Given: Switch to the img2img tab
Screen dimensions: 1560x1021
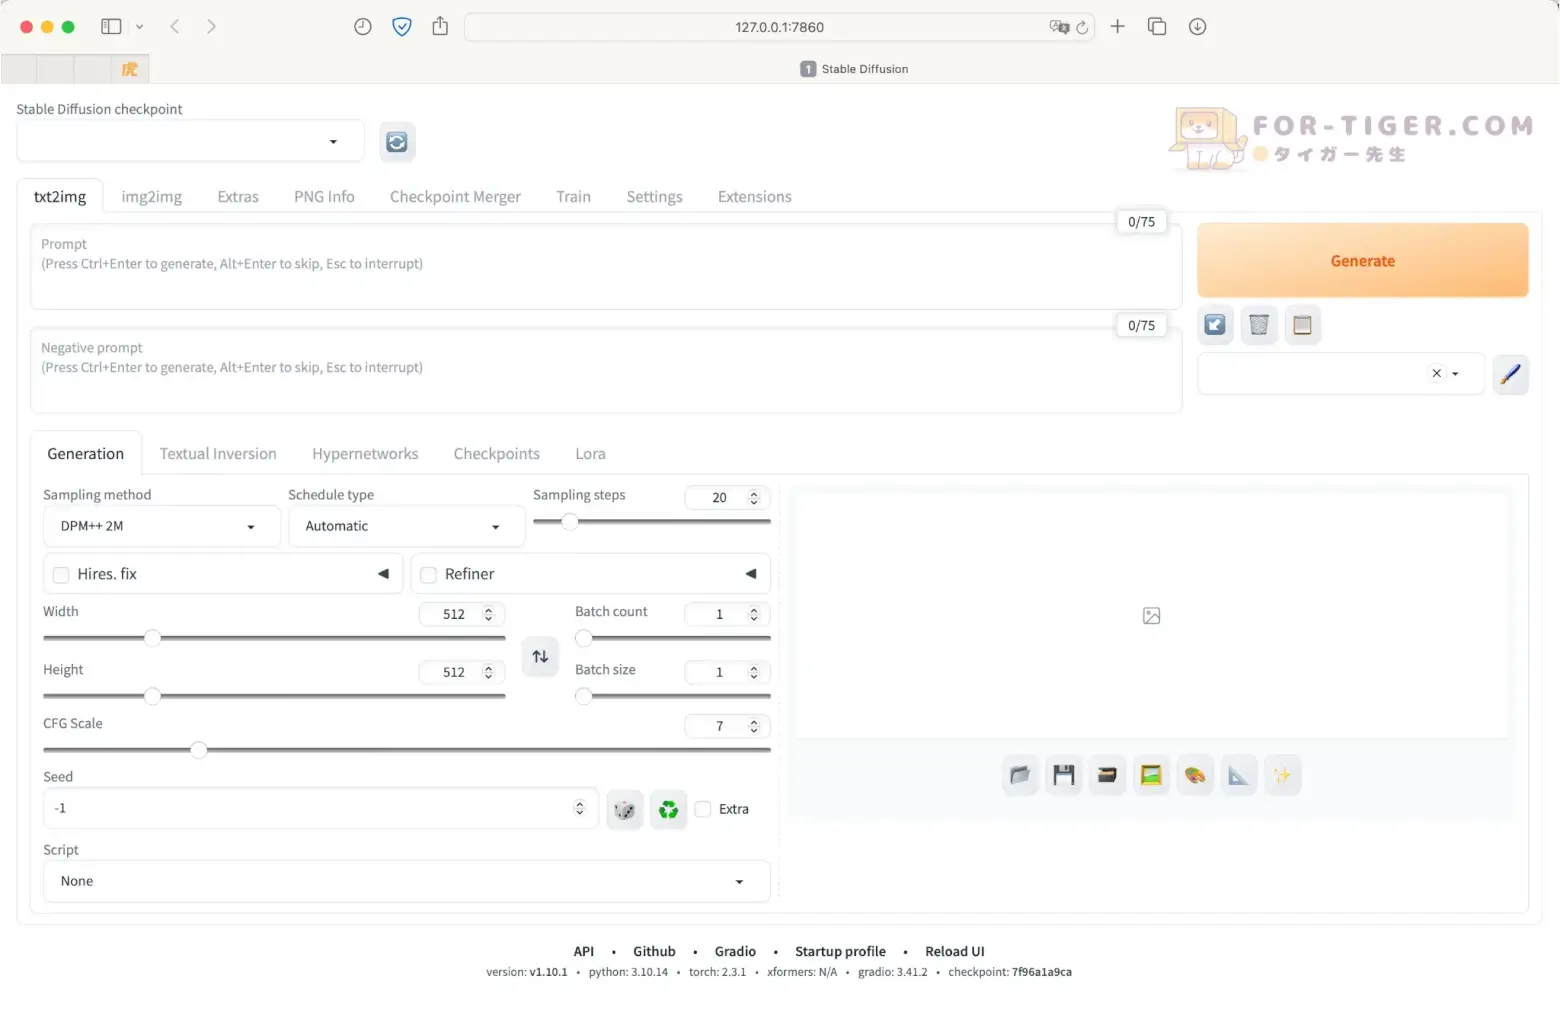Looking at the screenshot, I should coord(152,197).
